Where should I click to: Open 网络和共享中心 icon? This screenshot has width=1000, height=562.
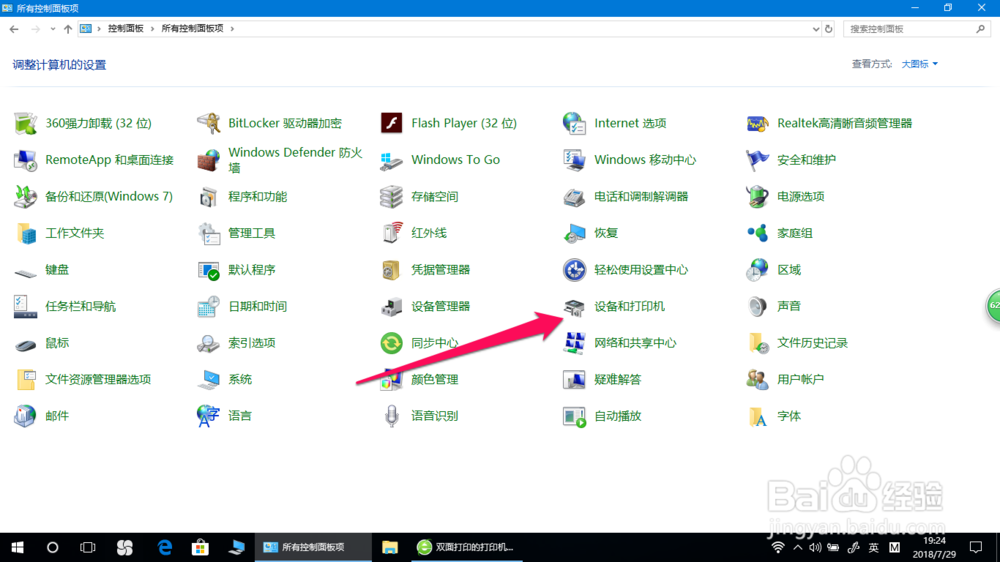coord(574,343)
